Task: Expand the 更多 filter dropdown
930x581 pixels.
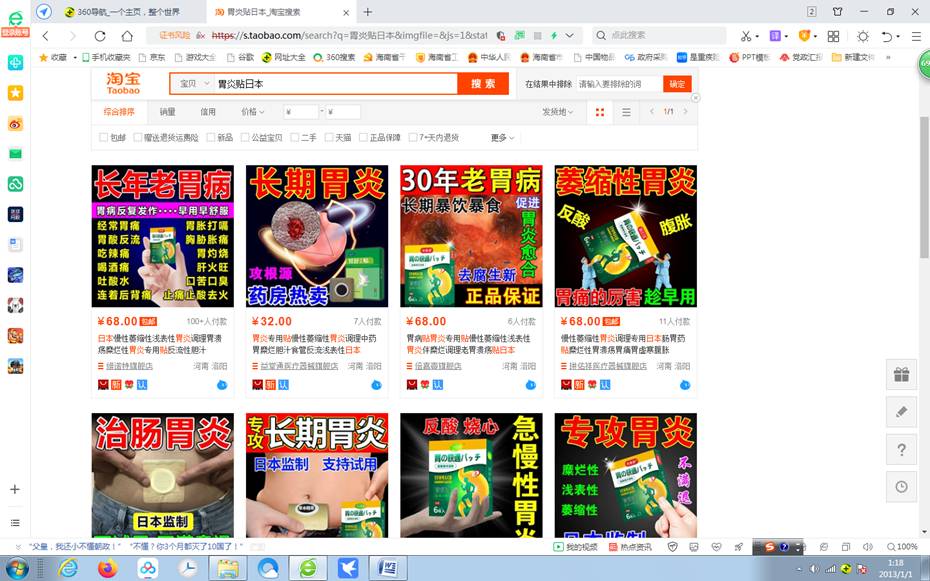Action: 500,138
